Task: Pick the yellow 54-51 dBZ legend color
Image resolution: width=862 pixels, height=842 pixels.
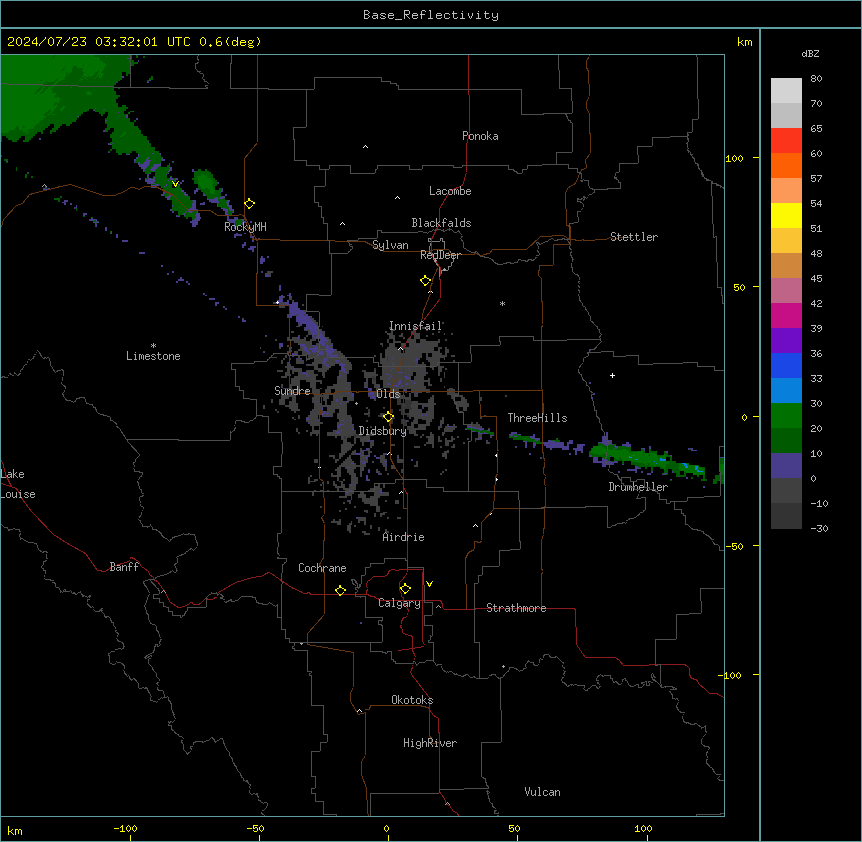Action: coord(786,215)
